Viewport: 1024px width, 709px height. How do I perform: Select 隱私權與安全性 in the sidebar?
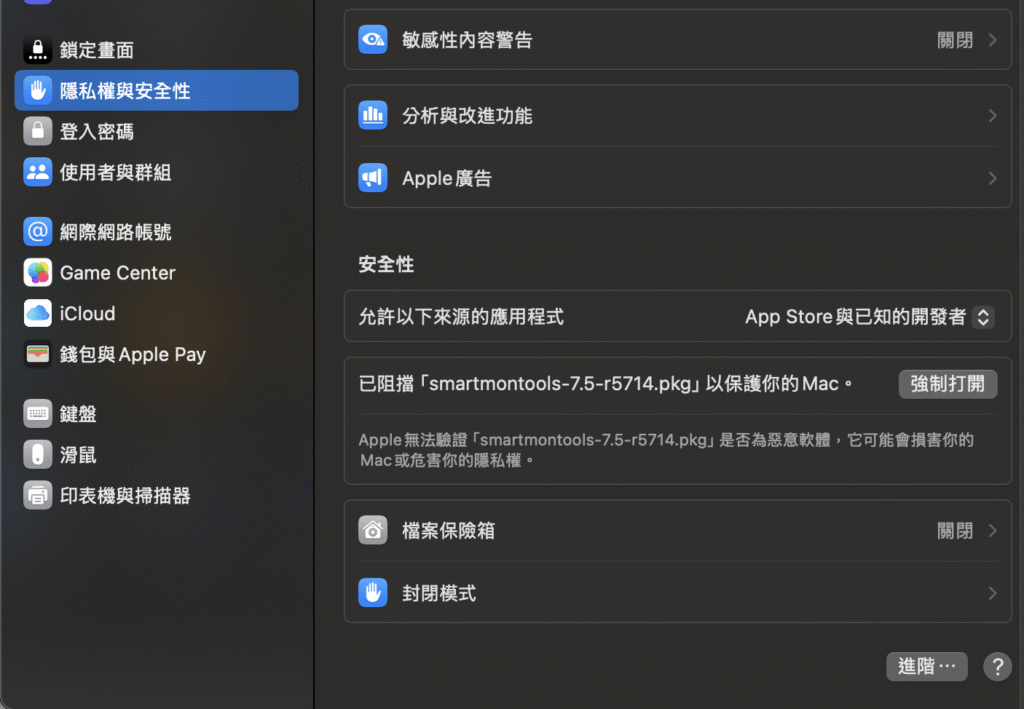pos(156,90)
